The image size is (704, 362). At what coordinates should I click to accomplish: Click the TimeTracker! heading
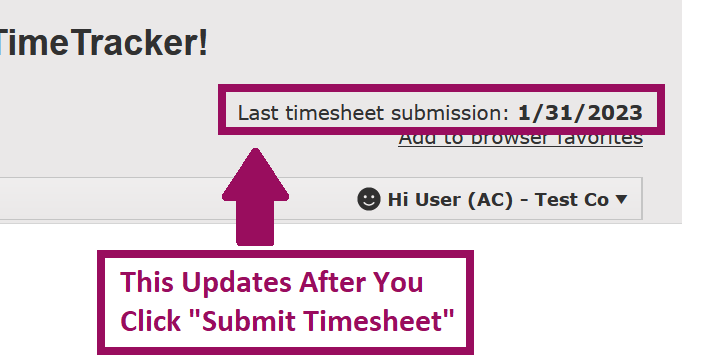[103, 43]
